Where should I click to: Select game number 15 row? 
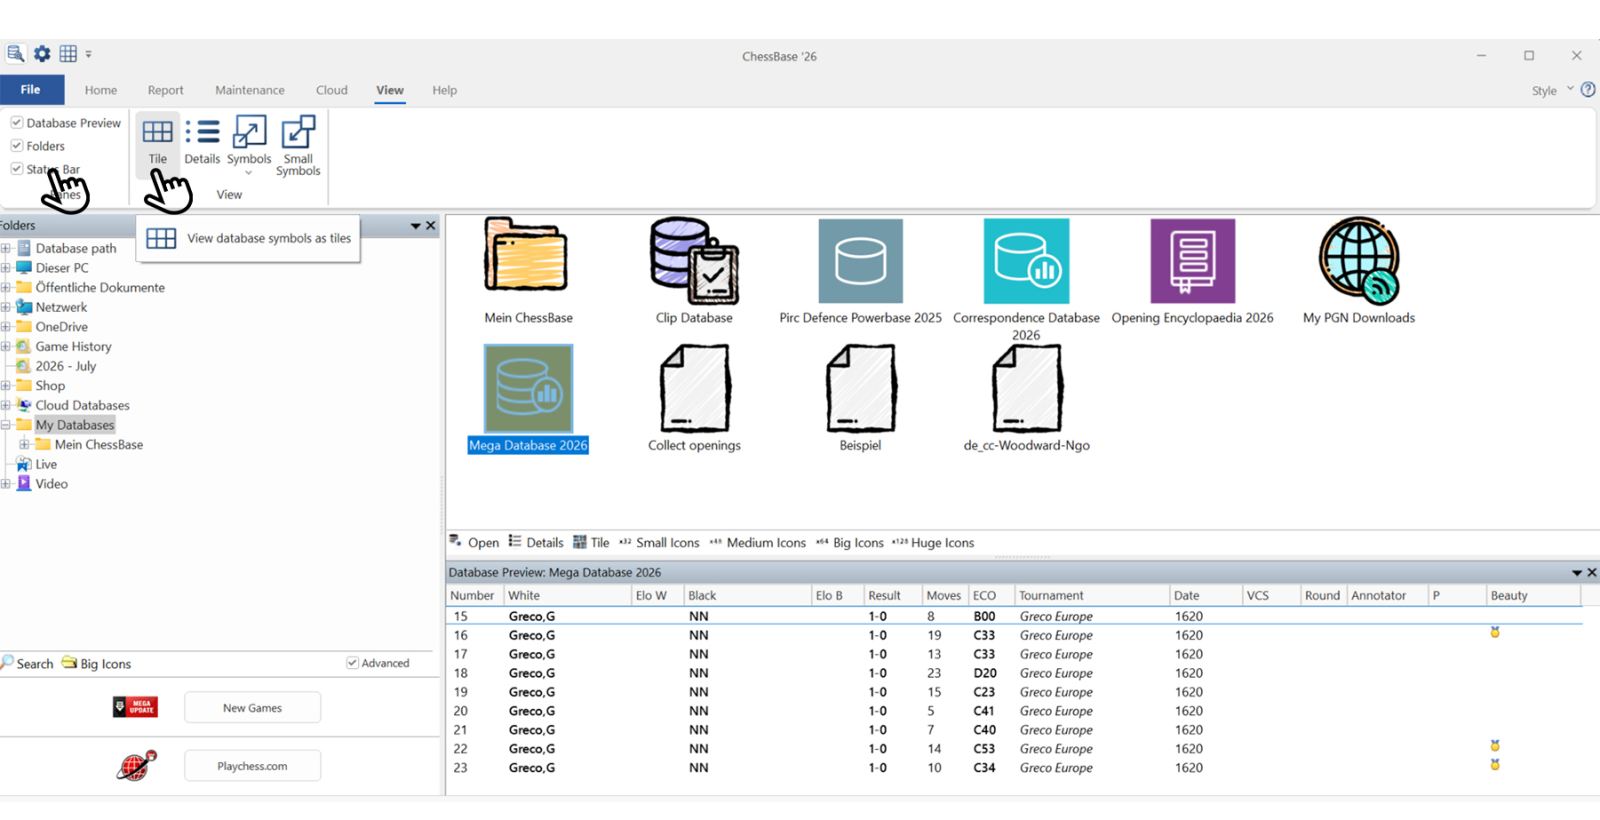(x=1014, y=616)
